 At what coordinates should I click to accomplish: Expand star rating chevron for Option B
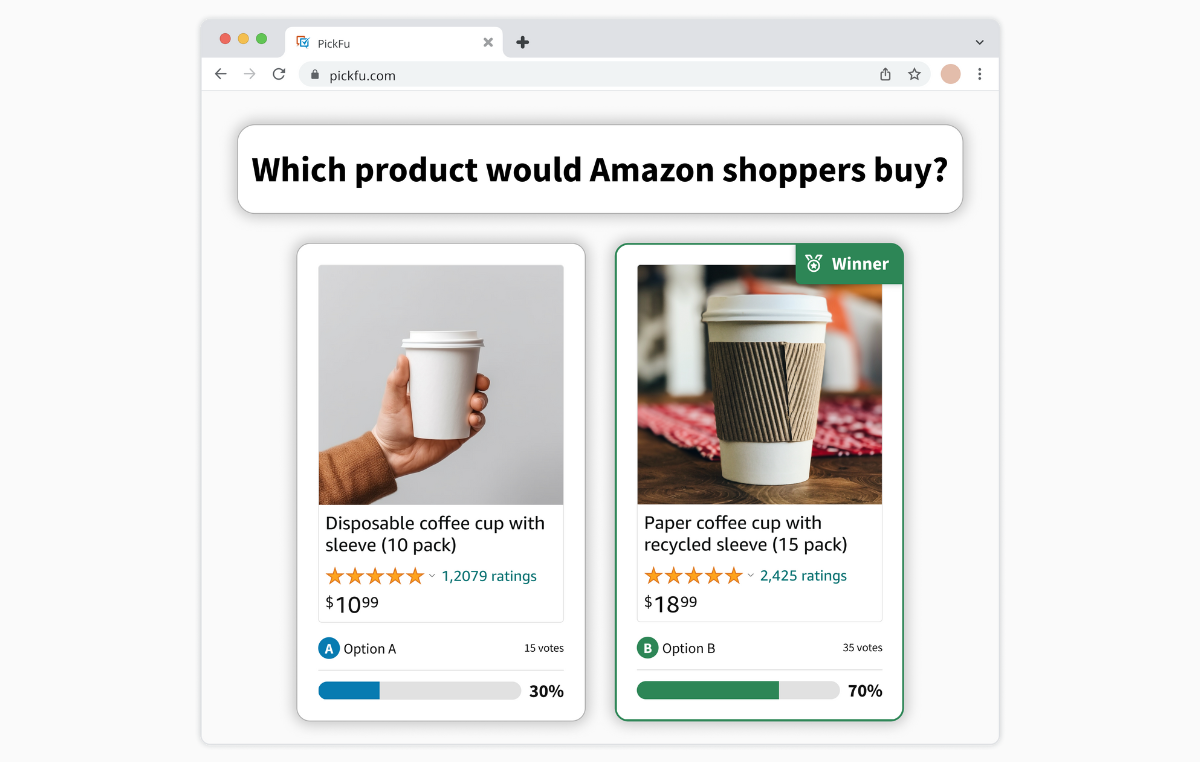751,576
